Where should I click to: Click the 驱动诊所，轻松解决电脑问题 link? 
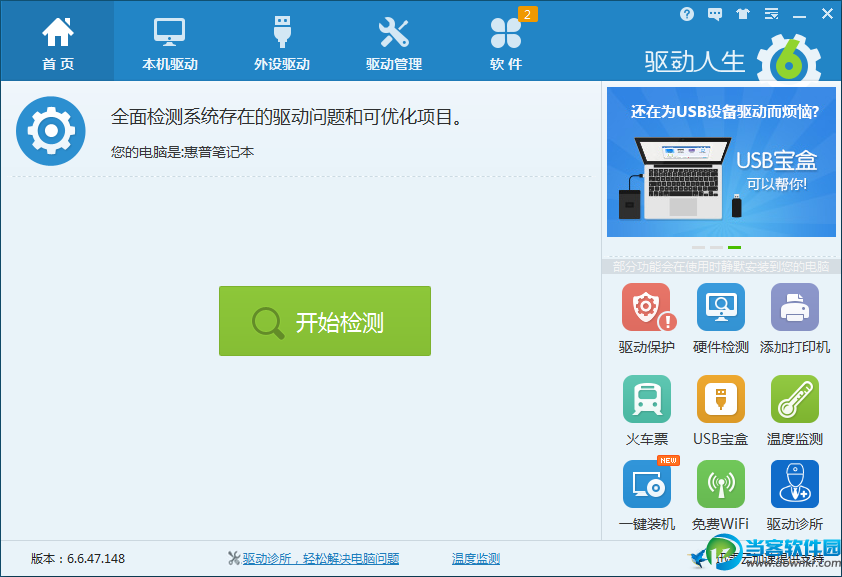point(321,558)
